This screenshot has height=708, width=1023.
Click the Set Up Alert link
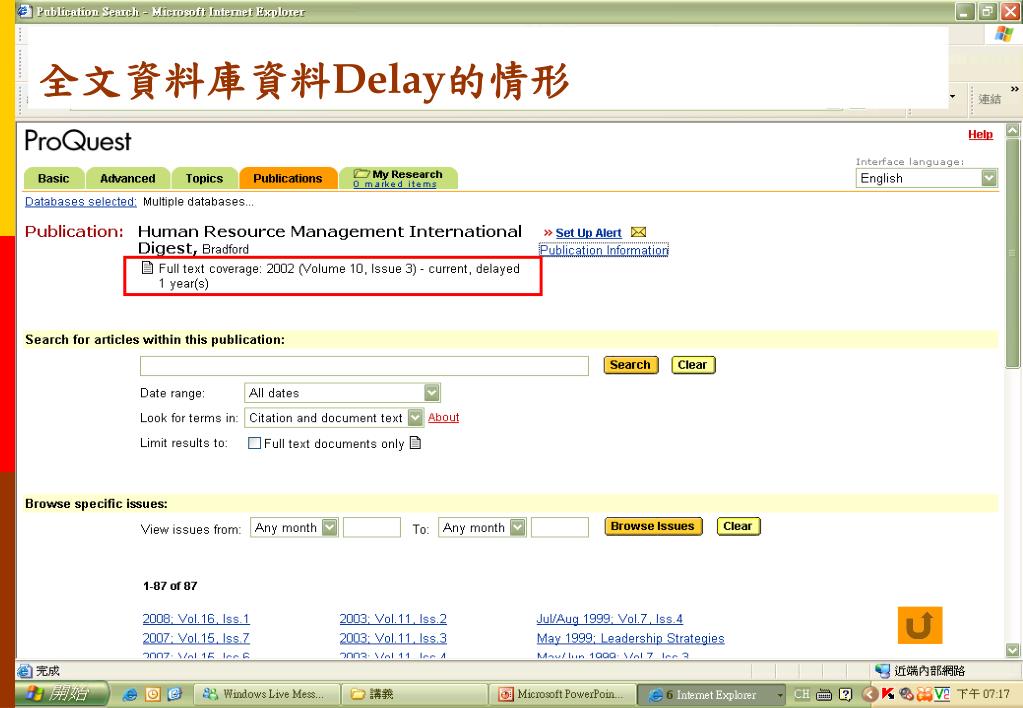pos(588,233)
